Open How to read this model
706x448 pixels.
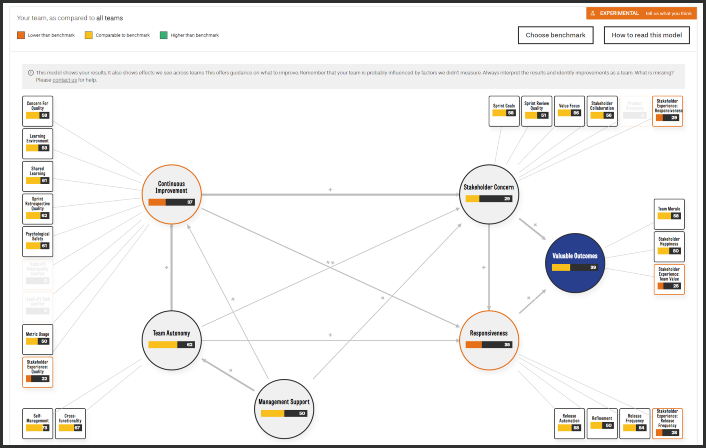[647, 35]
